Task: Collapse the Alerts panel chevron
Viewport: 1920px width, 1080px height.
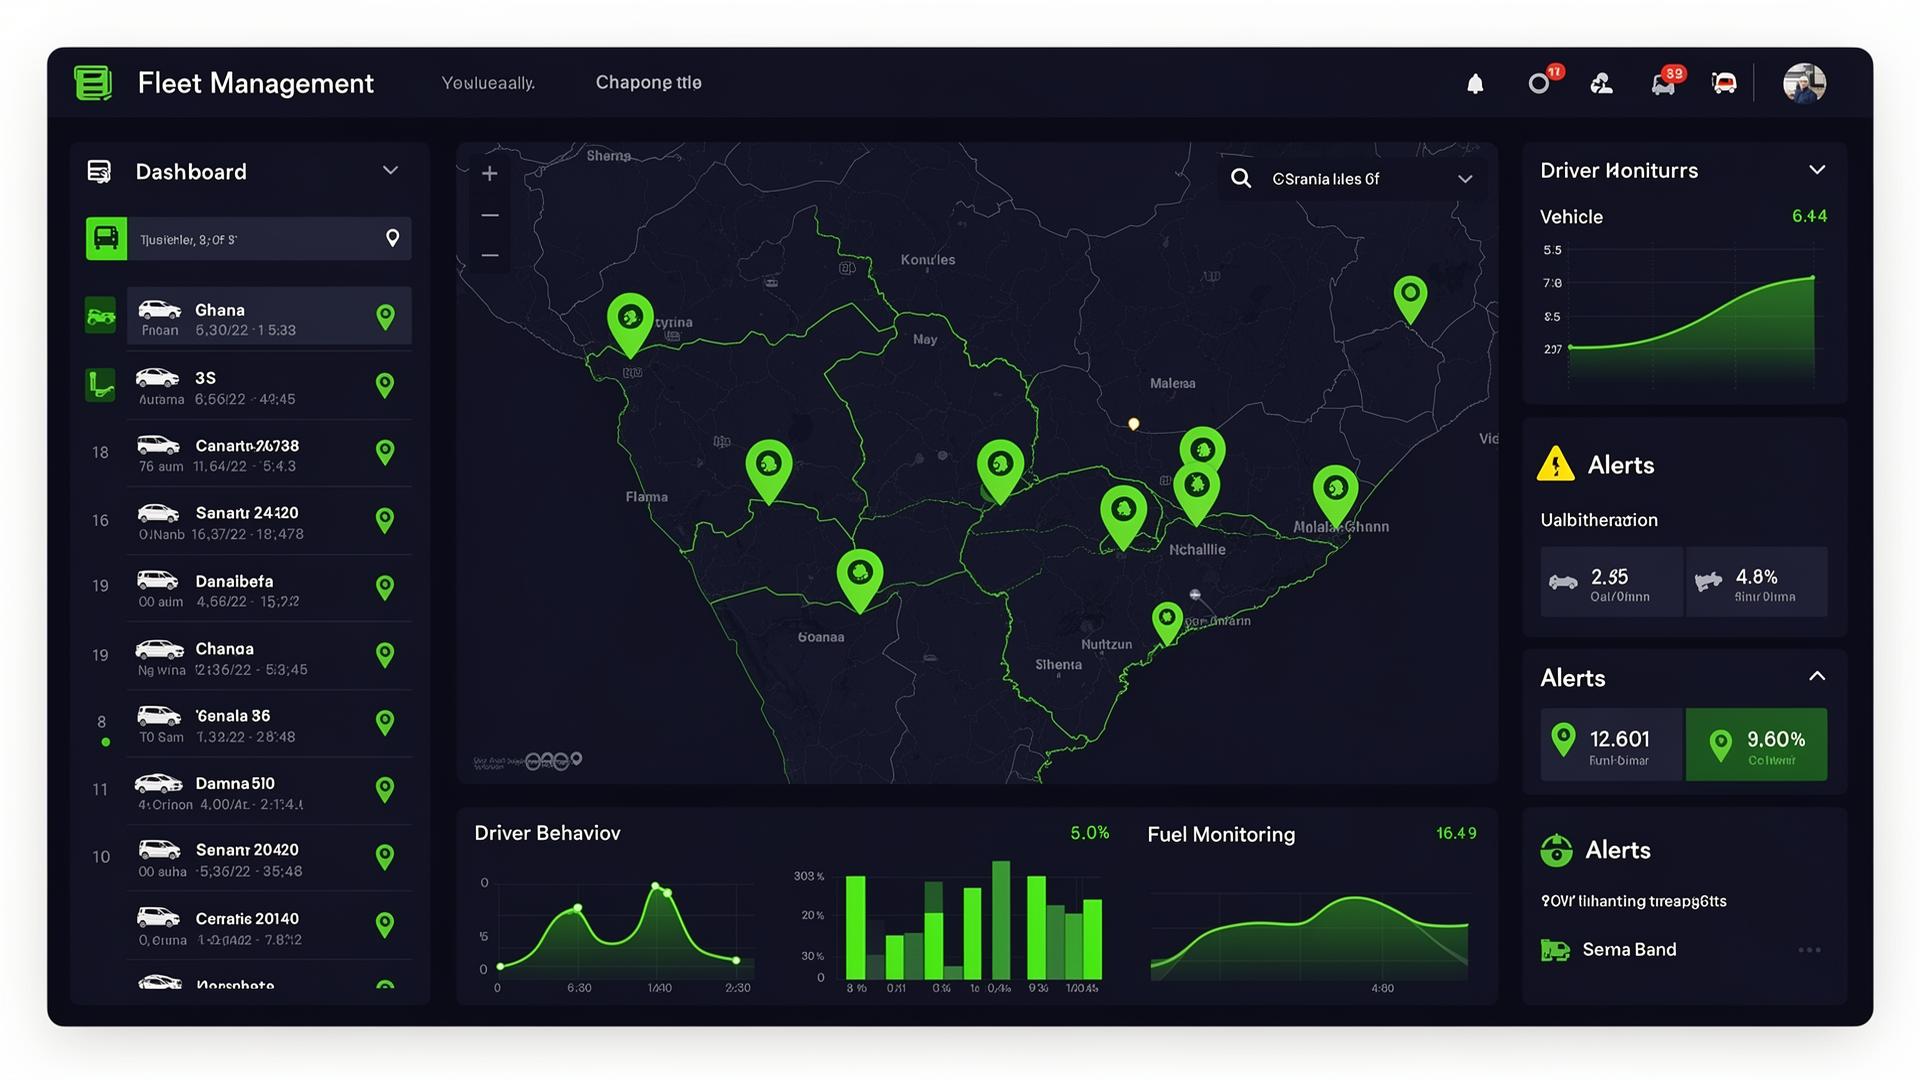Action: [1817, 677]
